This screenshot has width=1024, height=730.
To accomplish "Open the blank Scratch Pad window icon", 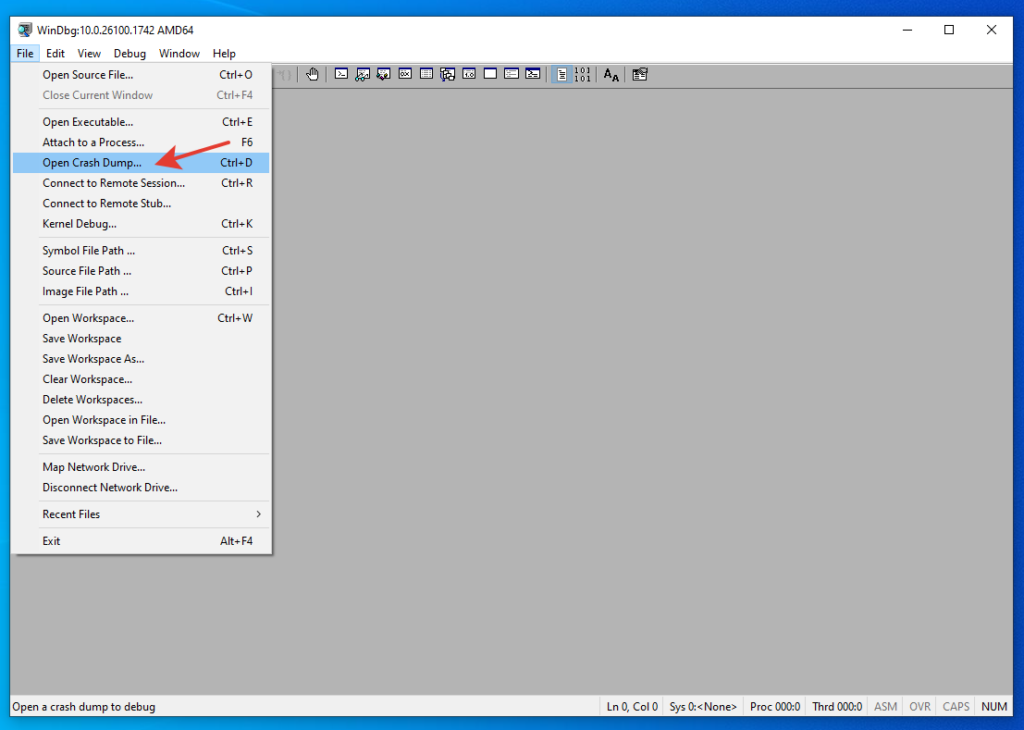I will [x=490, y=74].
